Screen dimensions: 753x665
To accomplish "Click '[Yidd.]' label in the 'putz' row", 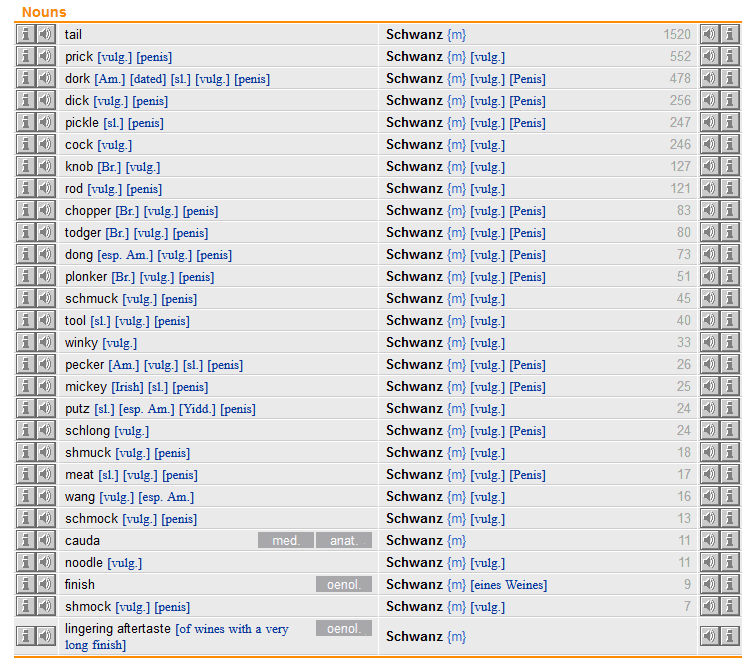I will click(197, 409).
